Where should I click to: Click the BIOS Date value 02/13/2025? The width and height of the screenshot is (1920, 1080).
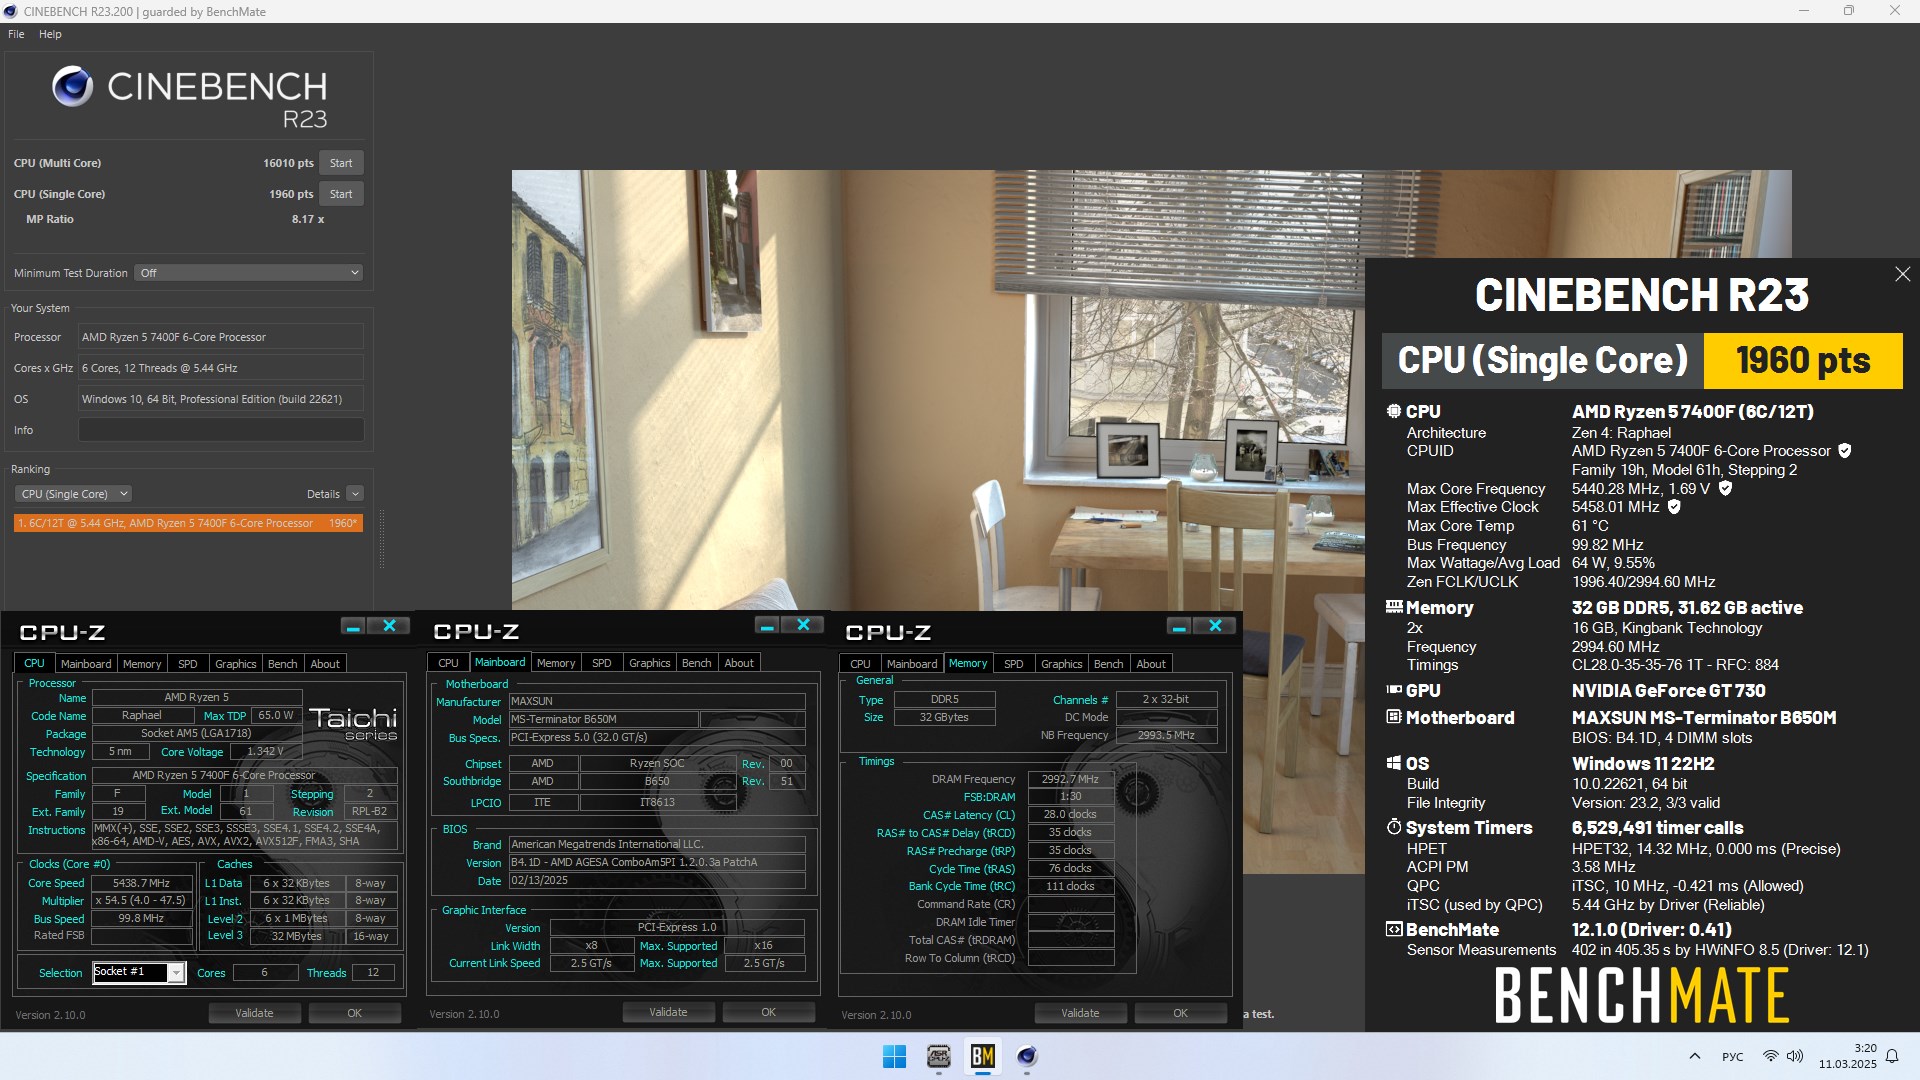pyautogui.click(x=656, y=881)
